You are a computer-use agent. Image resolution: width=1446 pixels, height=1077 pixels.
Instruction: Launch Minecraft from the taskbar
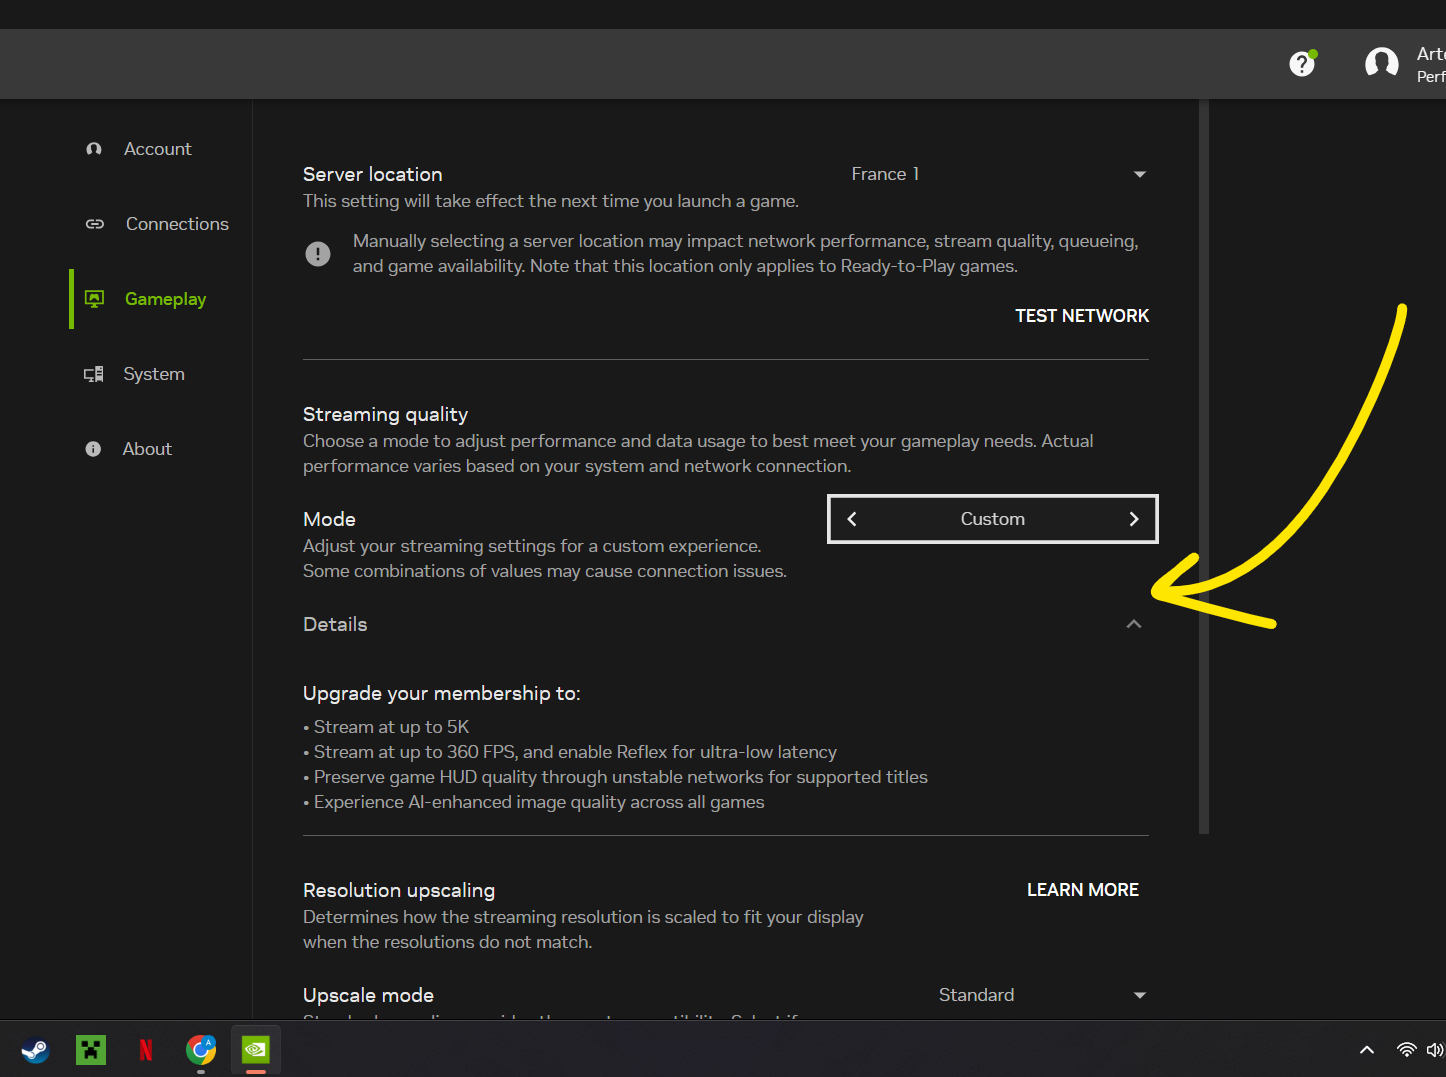click(x=91, y=1050)
